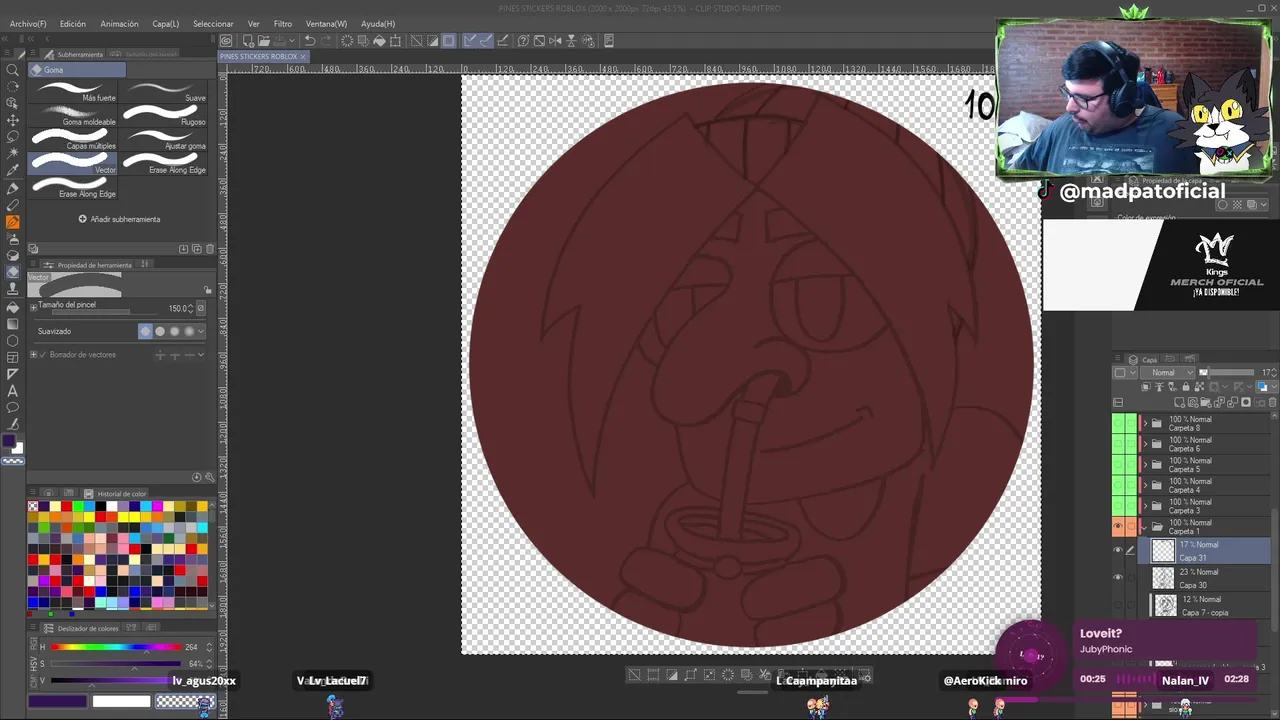Expand Carpeta 6 folder arrow
The image size is (1280, 720).
(x=1145, y=445)
